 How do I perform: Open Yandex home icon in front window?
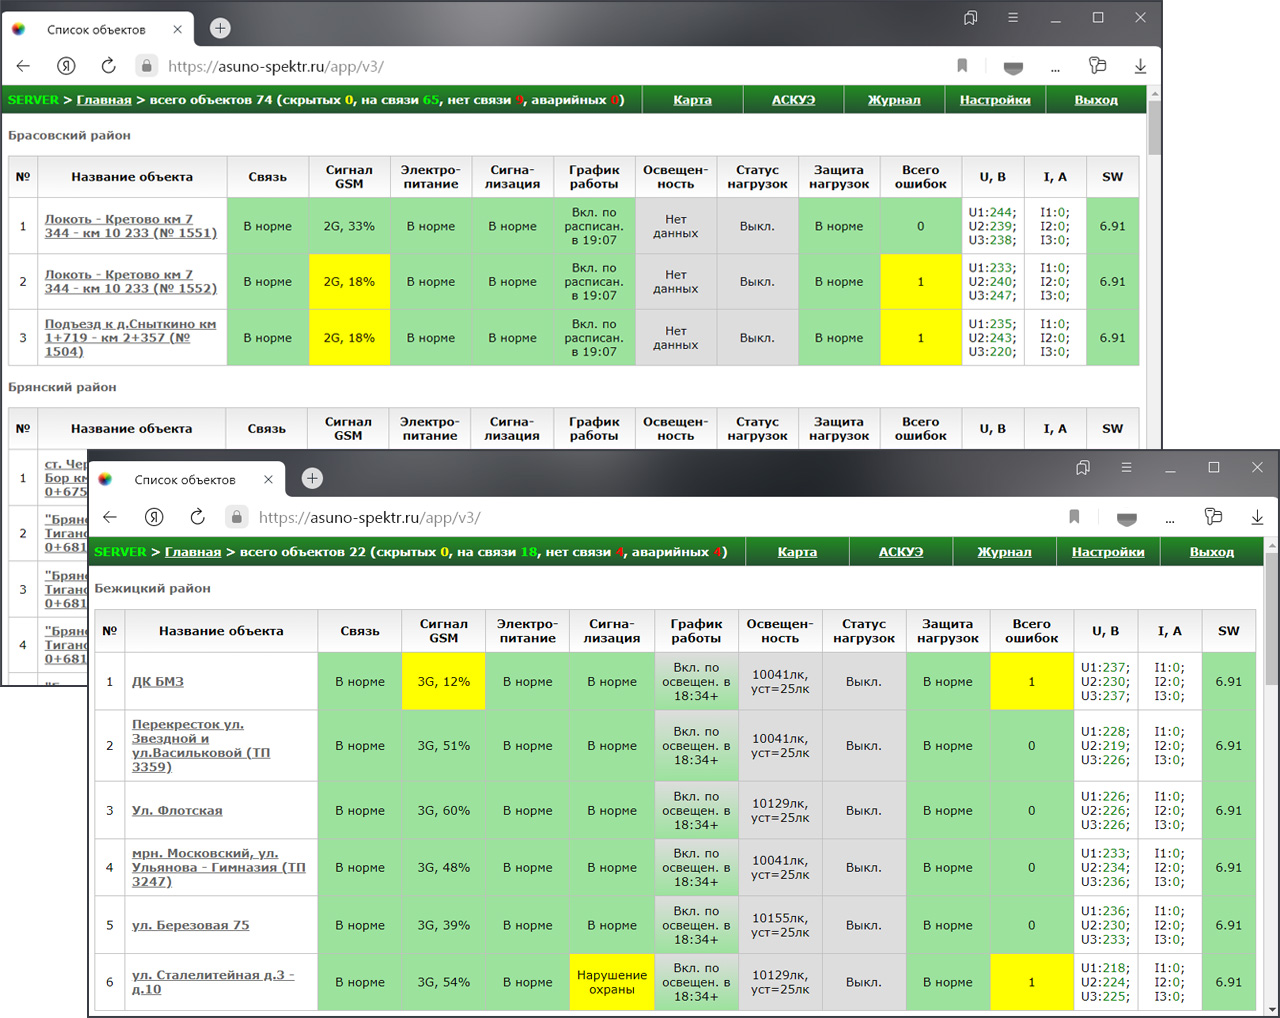point(154,517)
